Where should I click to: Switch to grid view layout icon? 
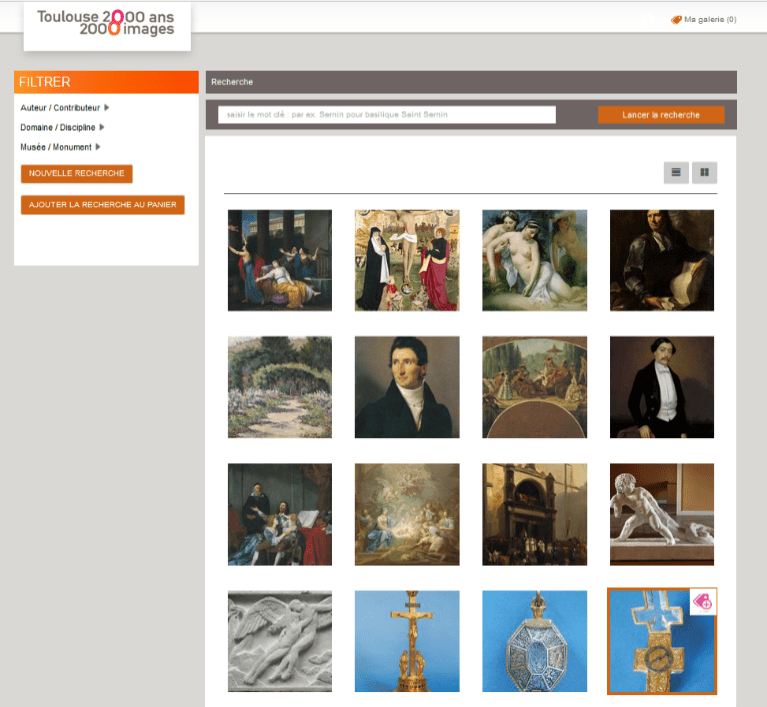(x=704, y=172)
